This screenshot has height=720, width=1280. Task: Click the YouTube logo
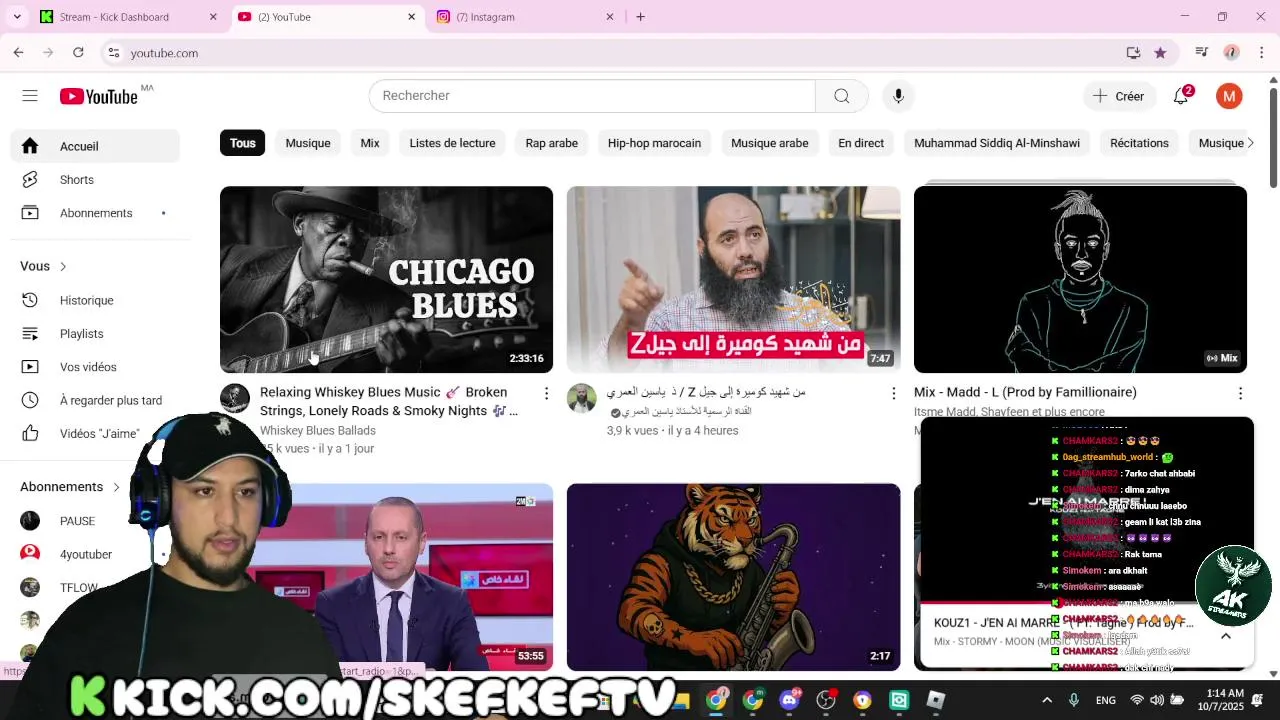click(98, 96)
